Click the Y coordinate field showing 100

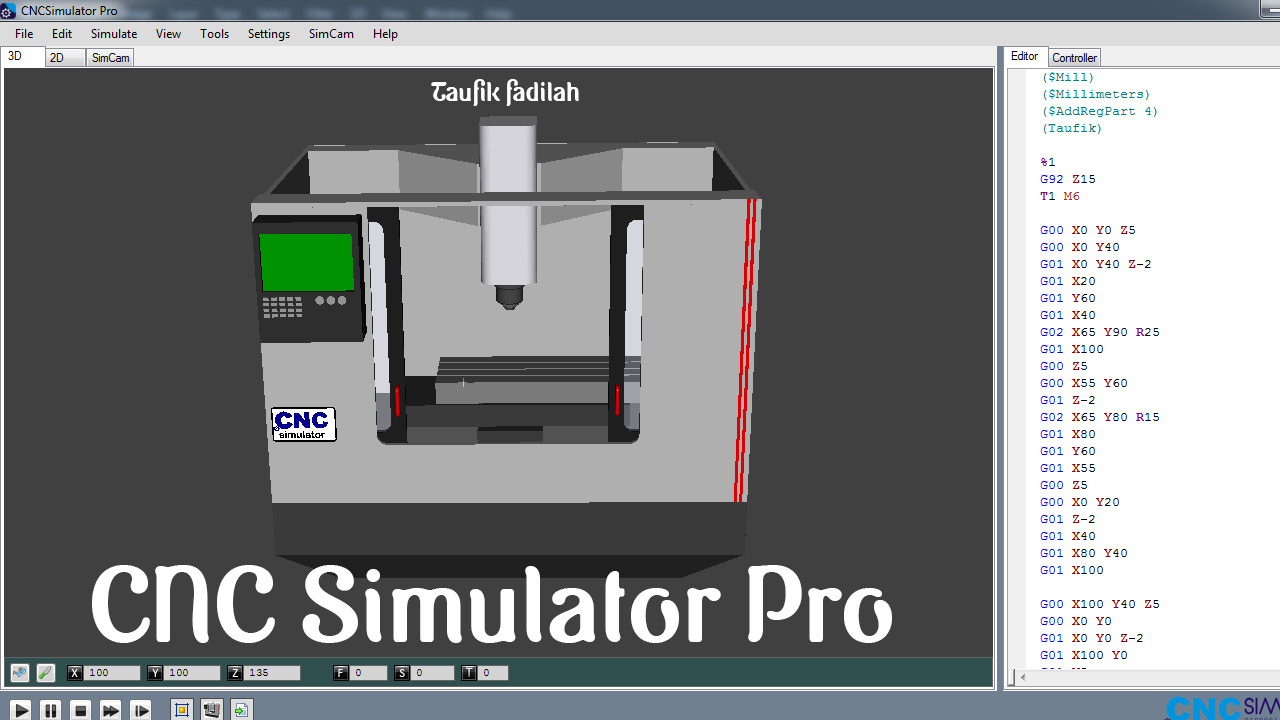click(x=193, y=673)
